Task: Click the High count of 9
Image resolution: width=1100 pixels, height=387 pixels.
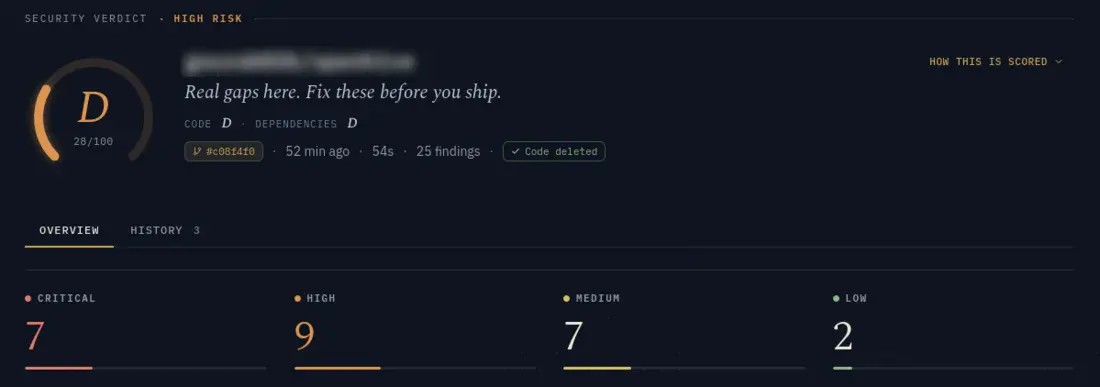Action: 304,336
